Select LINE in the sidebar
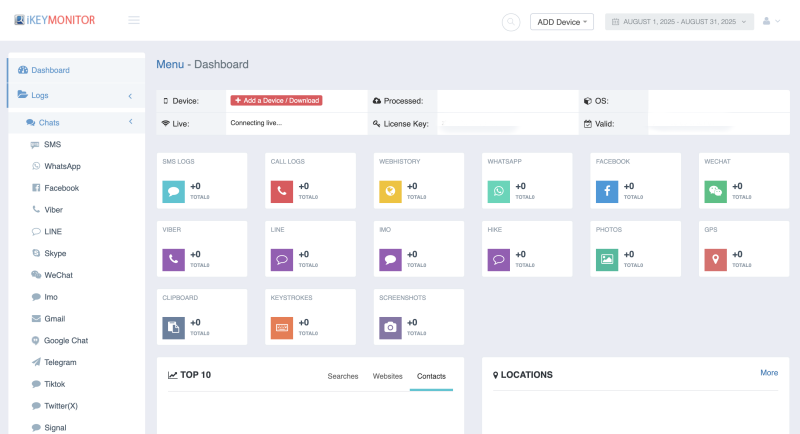Viewport: 800px width, 434px height. pyautogui.click(x=52, y=232)
